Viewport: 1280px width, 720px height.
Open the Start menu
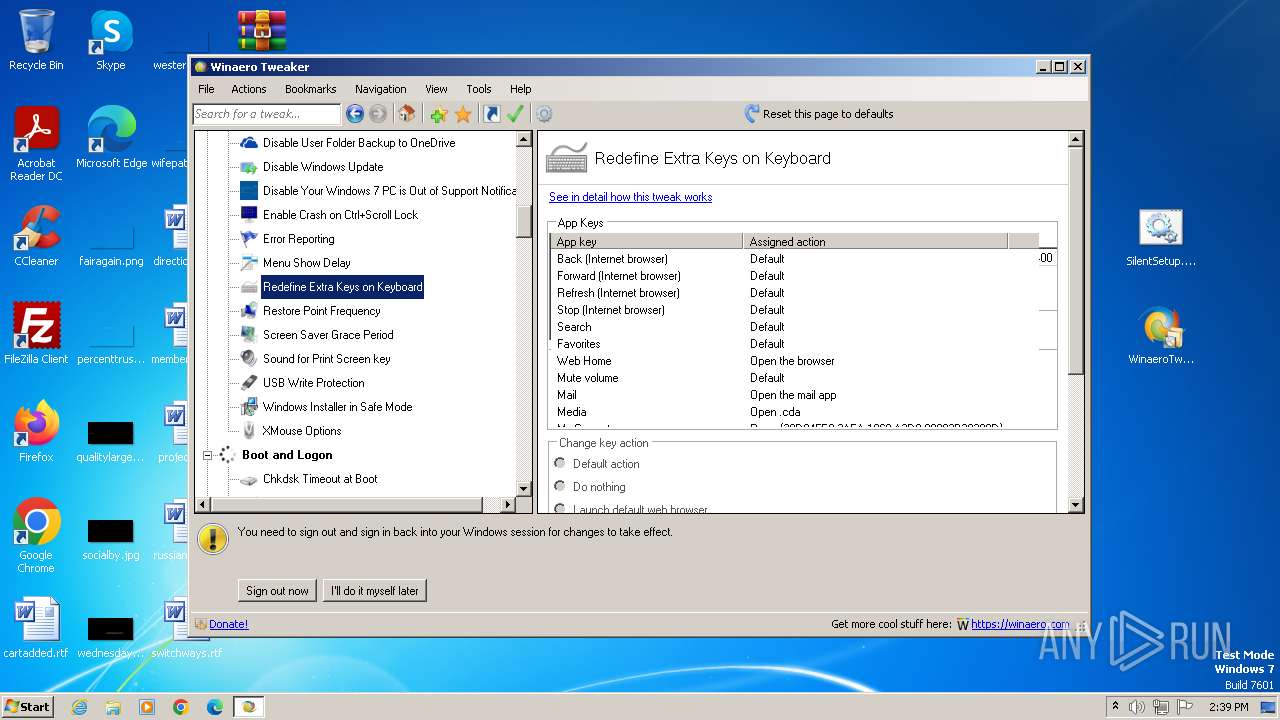click(x=28, y=706)
